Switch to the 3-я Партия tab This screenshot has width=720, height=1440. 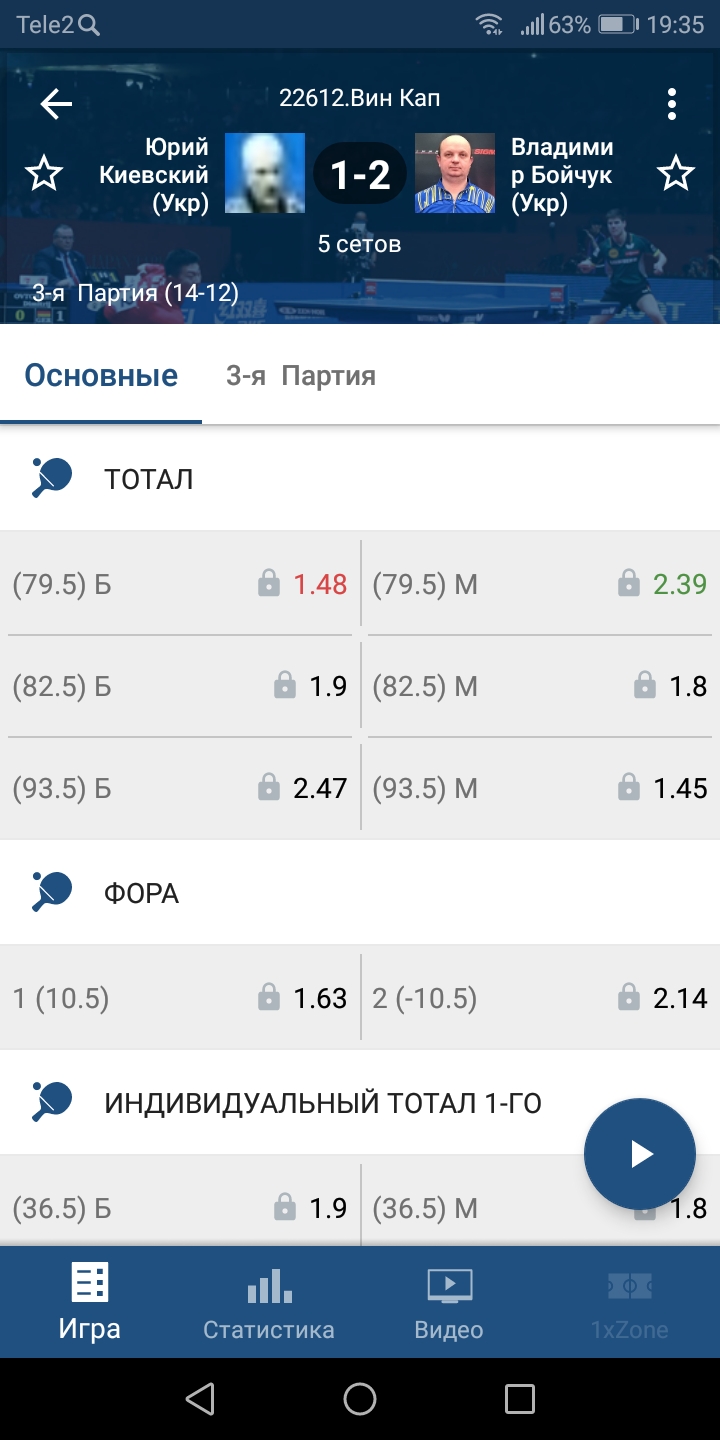click(301, 376)
